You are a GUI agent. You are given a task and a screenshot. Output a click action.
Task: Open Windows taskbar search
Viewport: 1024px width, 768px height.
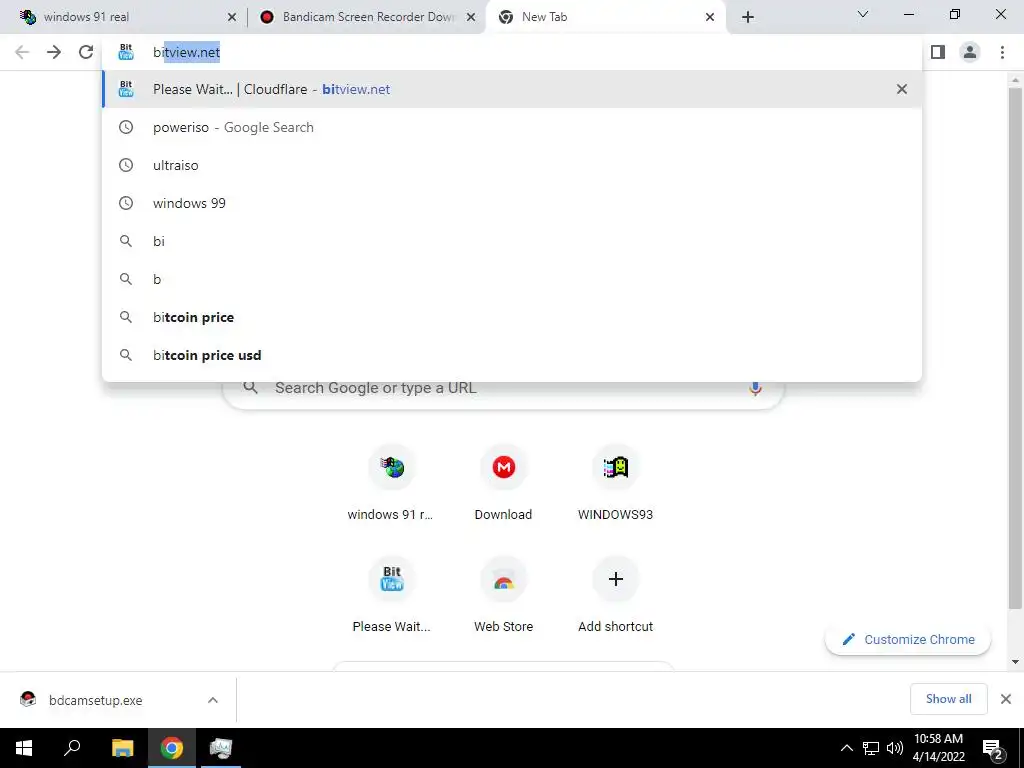coord(72,748)
